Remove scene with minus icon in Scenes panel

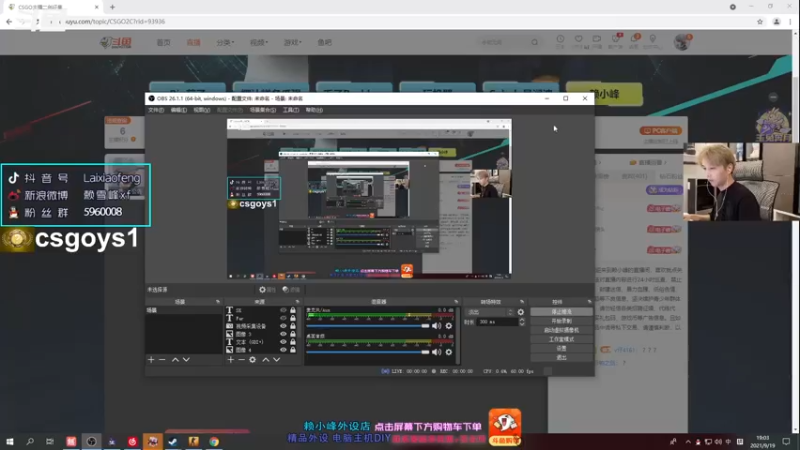pyautogui.click(x=162, y=360)
